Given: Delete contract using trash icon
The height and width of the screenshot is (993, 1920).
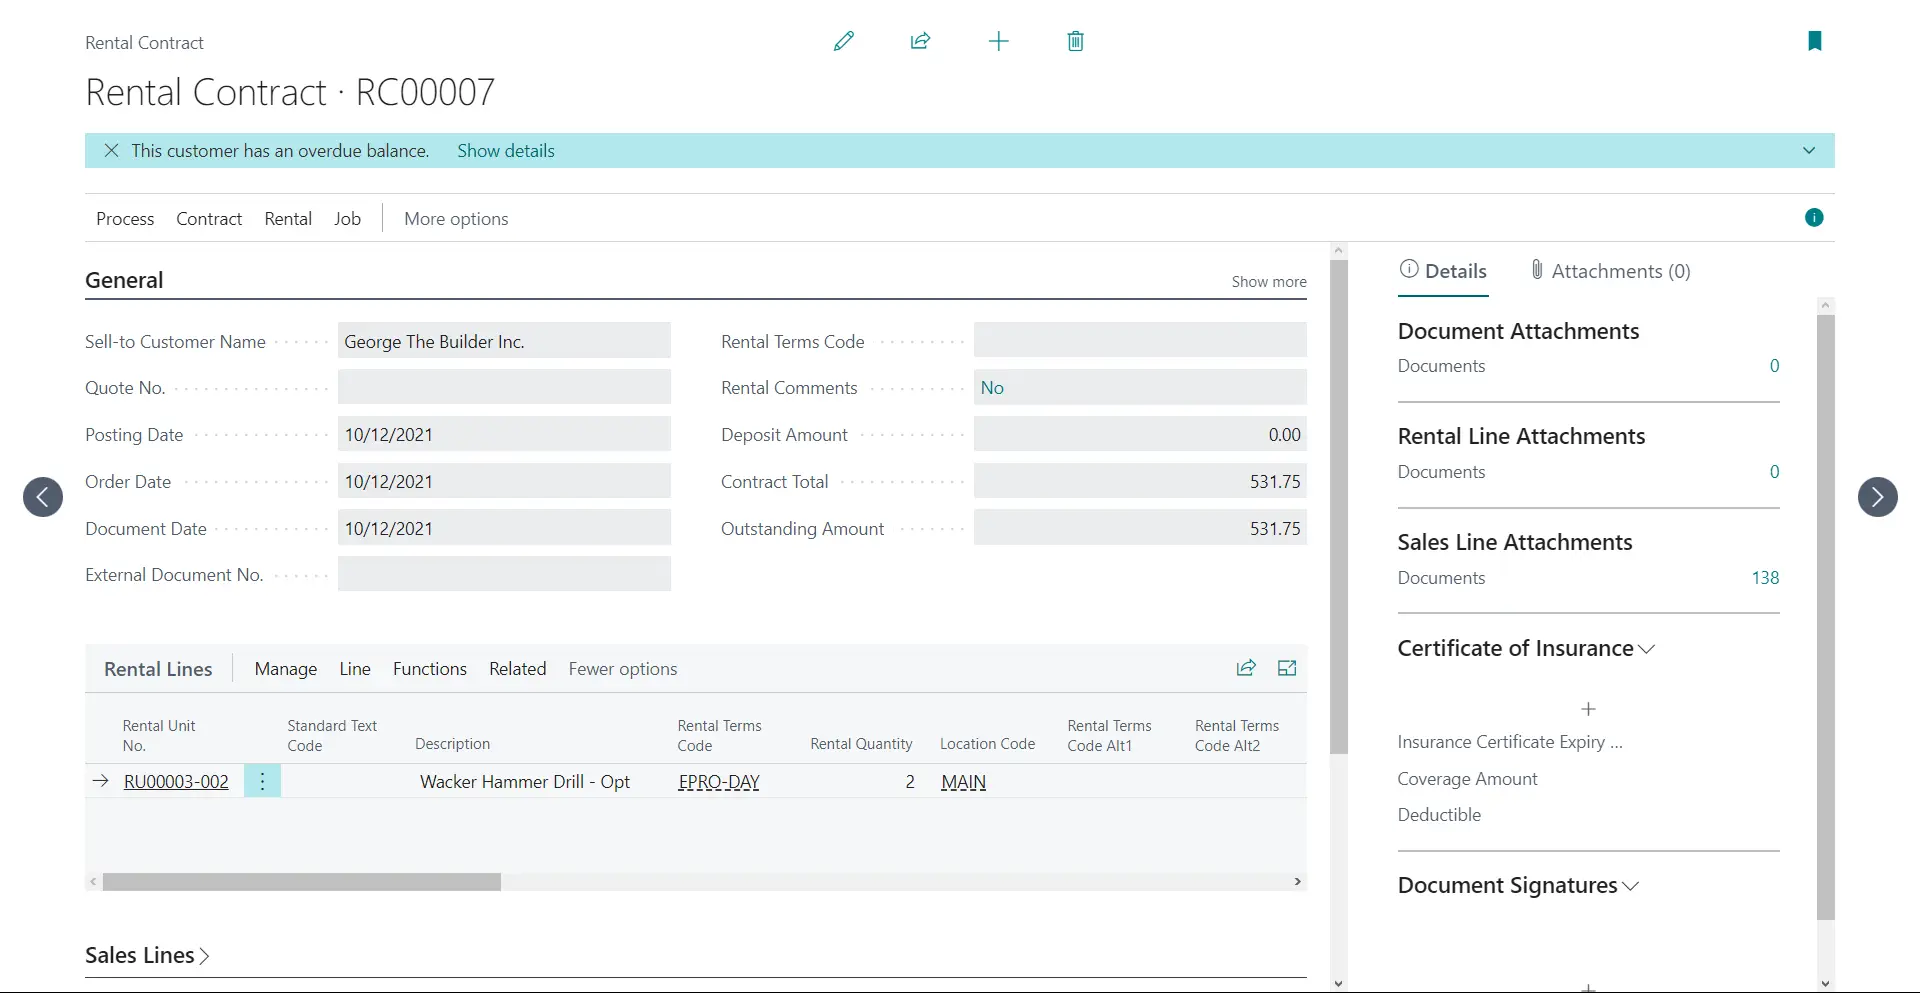Looking at the screenshot, I should [1075, 41].
